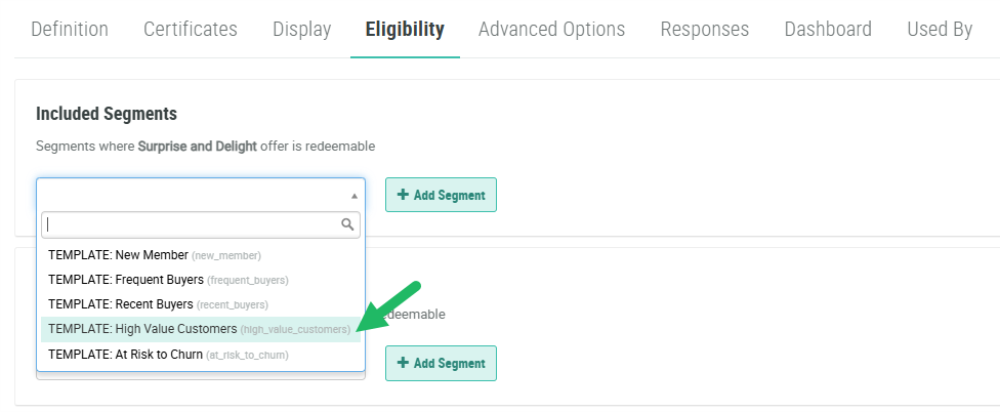This screenshot has height=412, width=1000.
Task: Open the Responses tab
Action: point(704,29)
